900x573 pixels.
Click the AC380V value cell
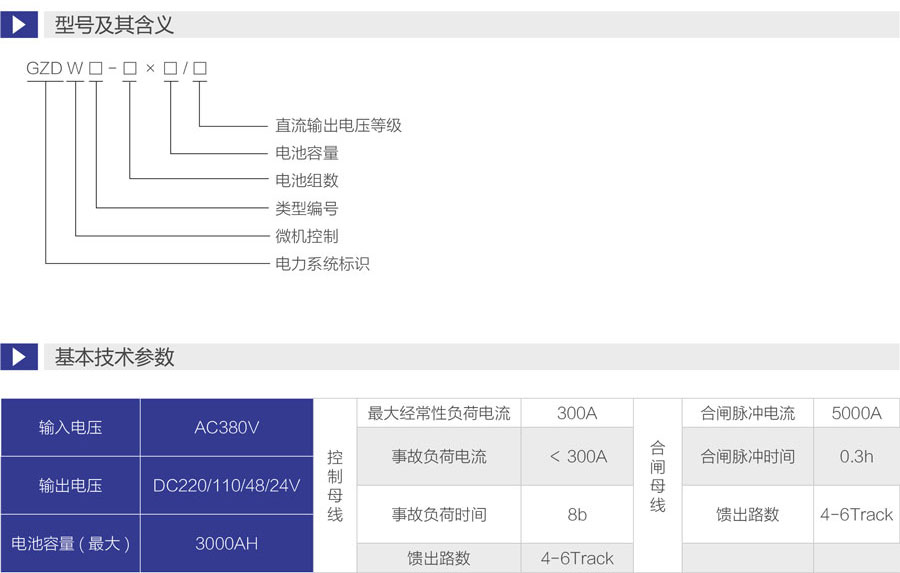click(227, 428)
